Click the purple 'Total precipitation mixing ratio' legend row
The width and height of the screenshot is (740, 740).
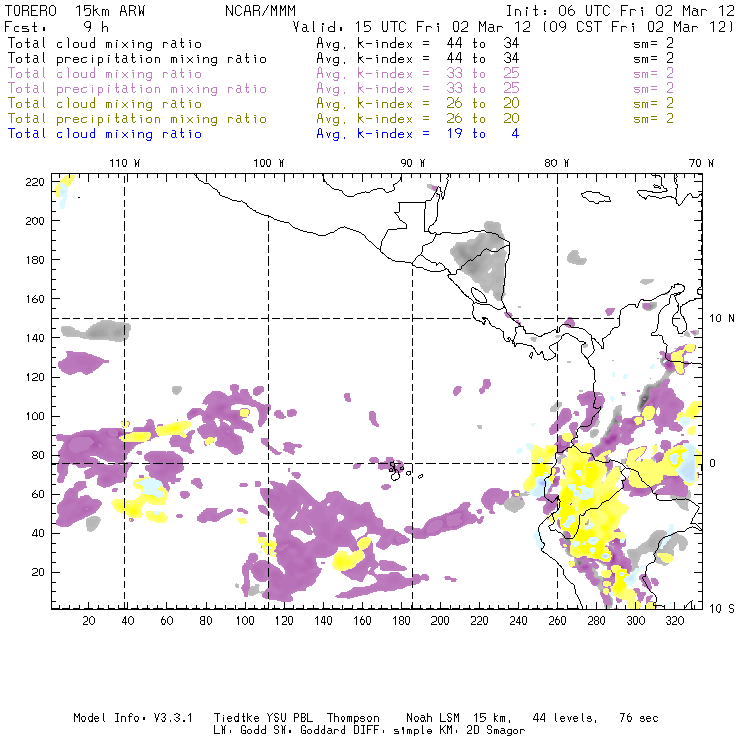(x=137, y=89)
